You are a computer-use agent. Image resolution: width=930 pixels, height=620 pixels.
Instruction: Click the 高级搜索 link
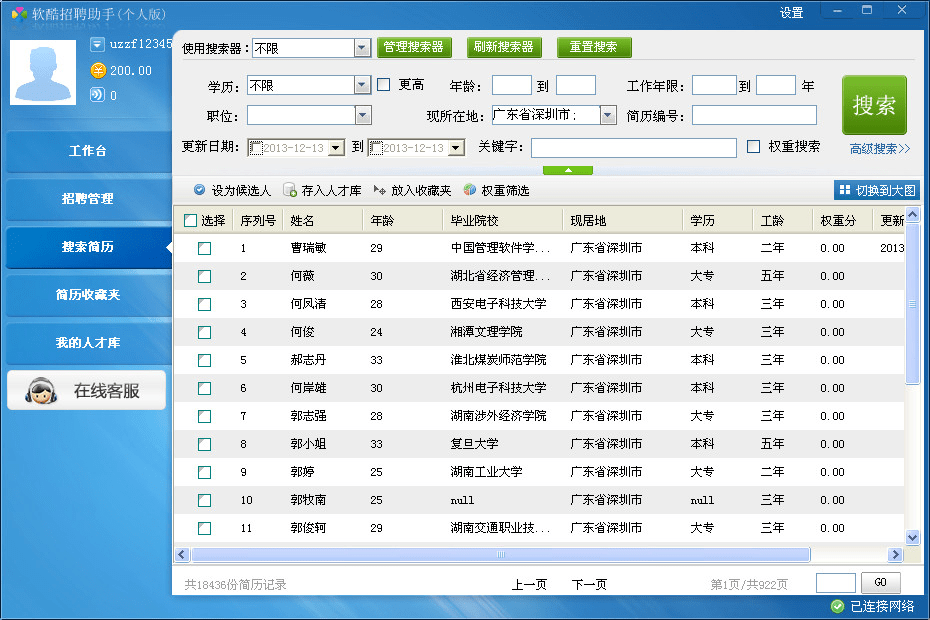pos(879,149)
